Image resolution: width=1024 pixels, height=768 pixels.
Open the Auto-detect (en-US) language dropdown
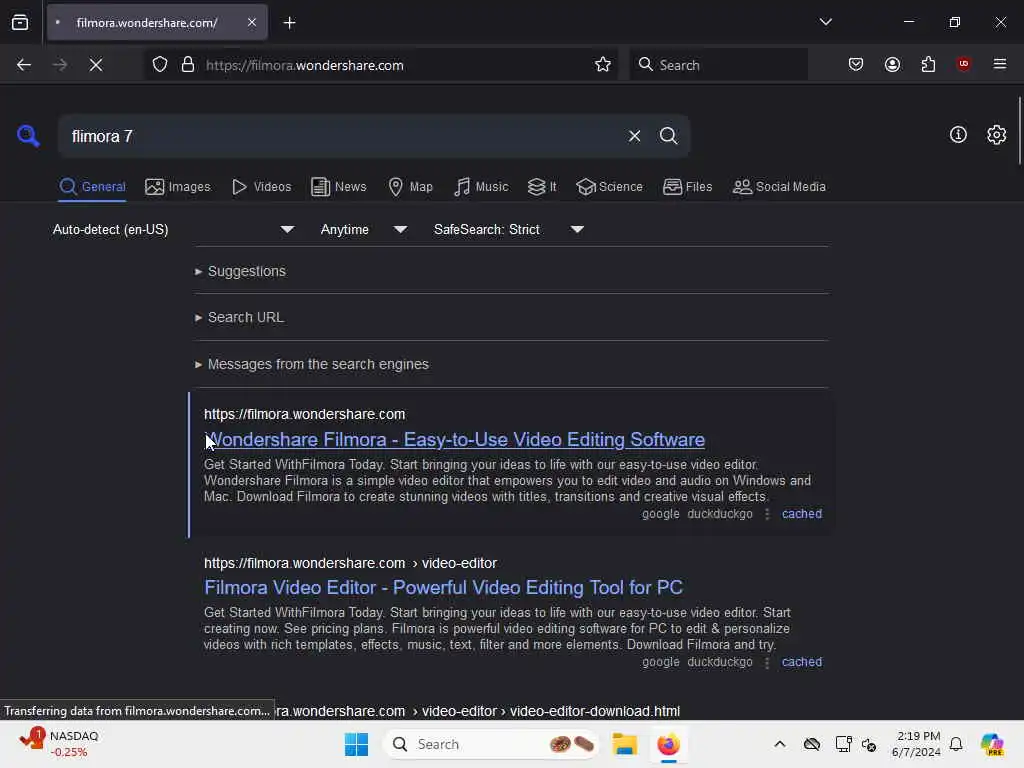point(174,229)
